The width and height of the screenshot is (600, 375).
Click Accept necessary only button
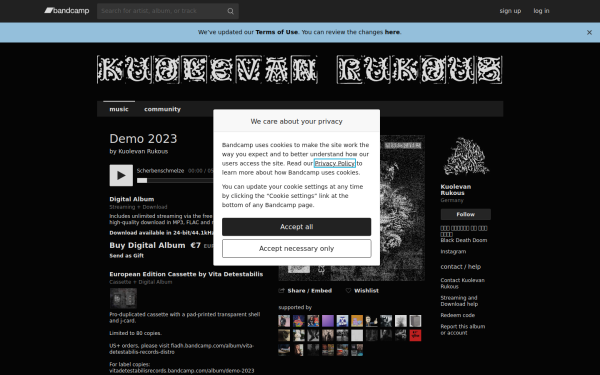click(297, 249)
